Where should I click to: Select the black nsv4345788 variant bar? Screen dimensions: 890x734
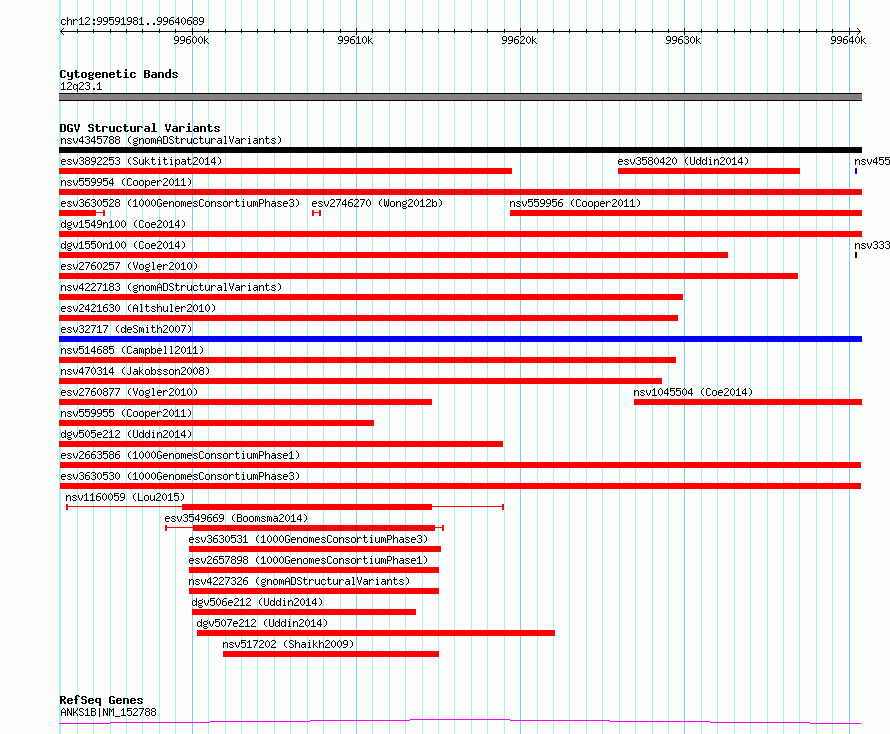tap(460, 150)
